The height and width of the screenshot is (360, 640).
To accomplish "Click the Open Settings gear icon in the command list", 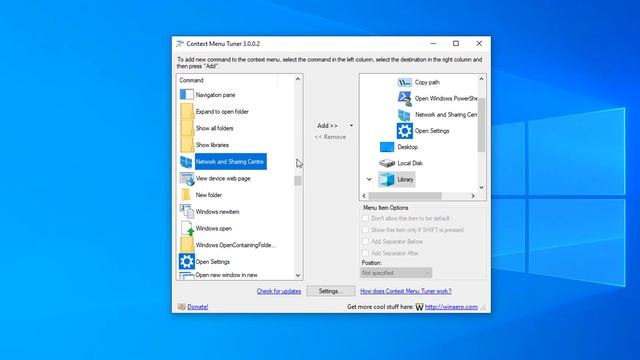I will (187, 262).
